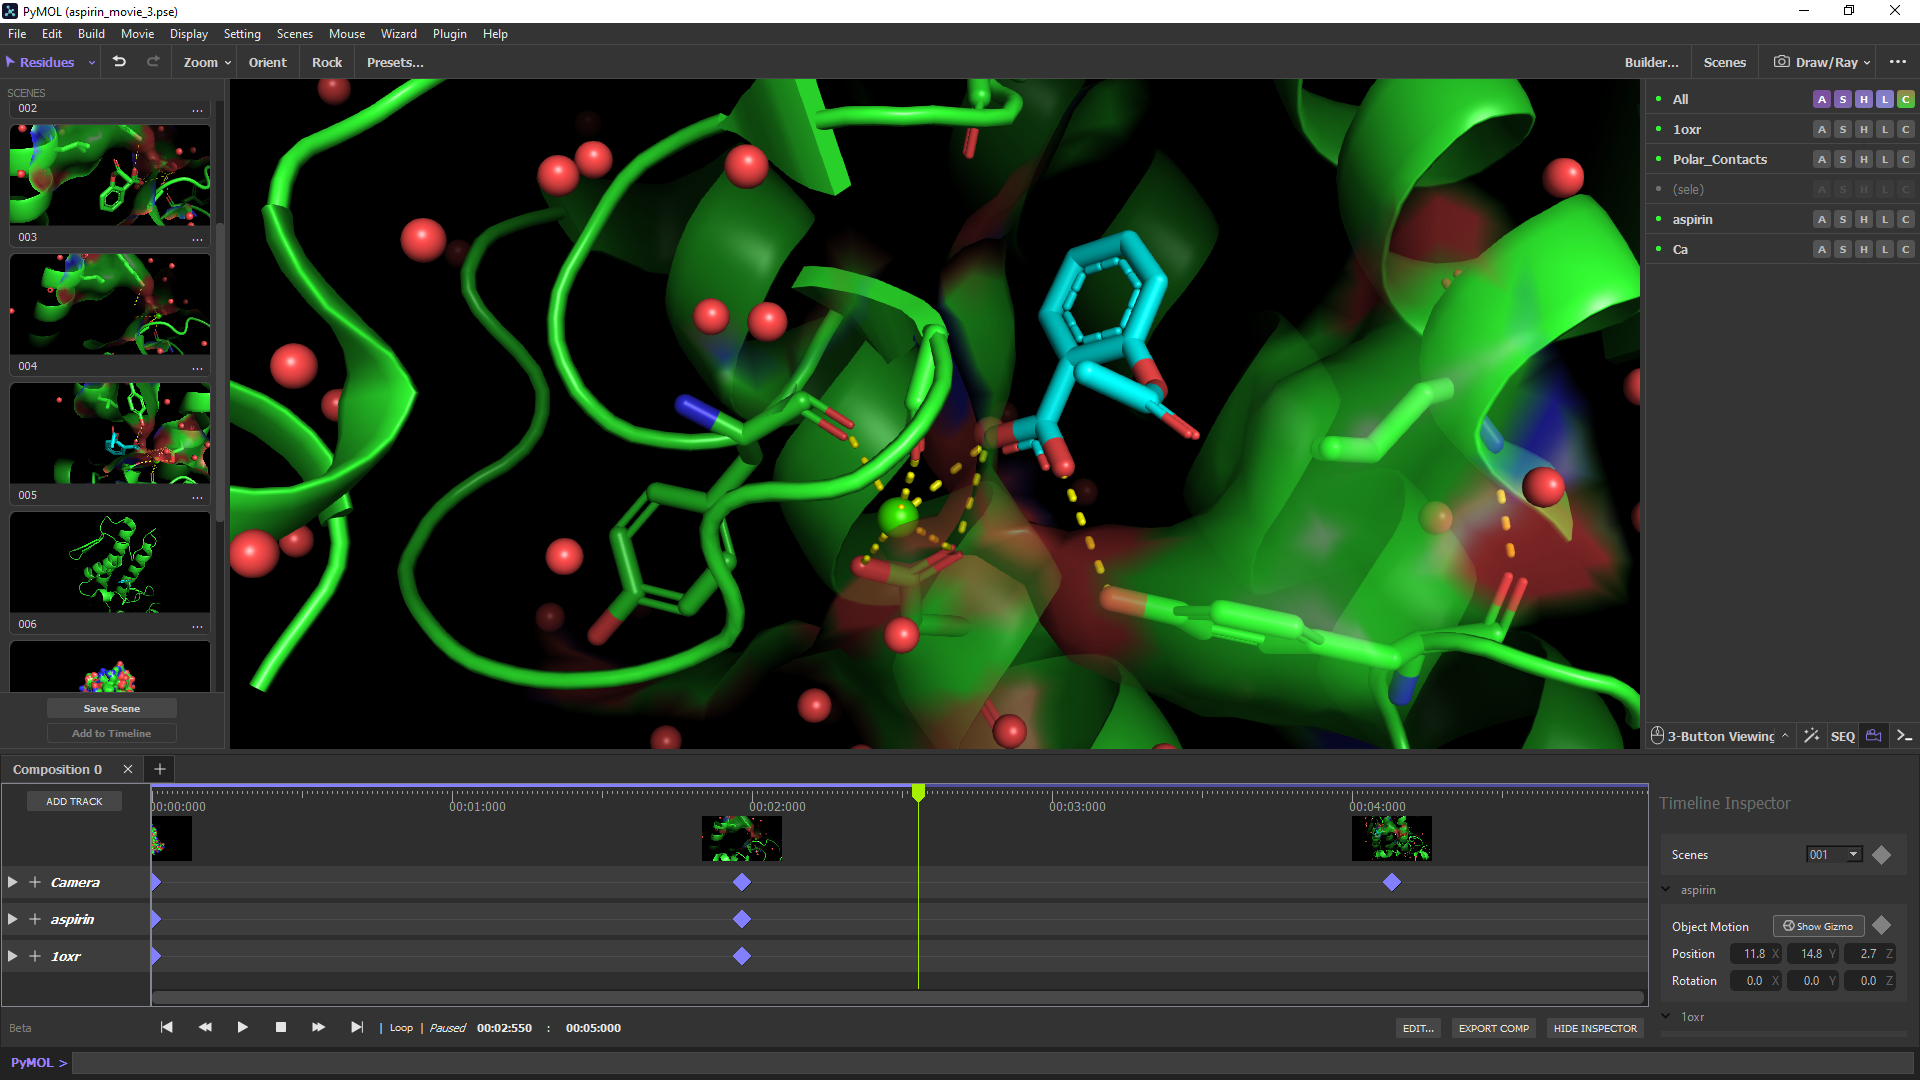This screenshot has height=1080, width=1920.
Task: Click the Builder panel icon
Action: 1651,62
